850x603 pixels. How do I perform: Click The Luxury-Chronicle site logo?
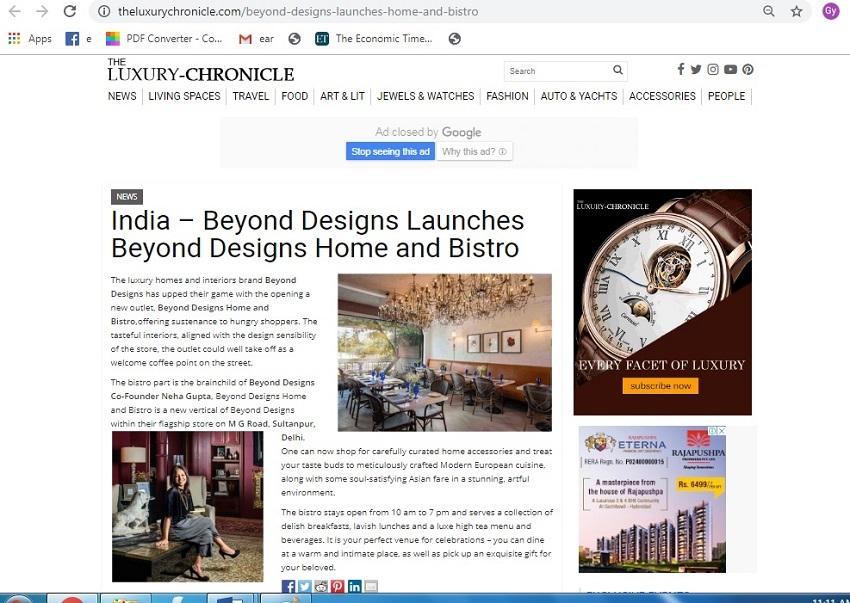click(201, 69)
